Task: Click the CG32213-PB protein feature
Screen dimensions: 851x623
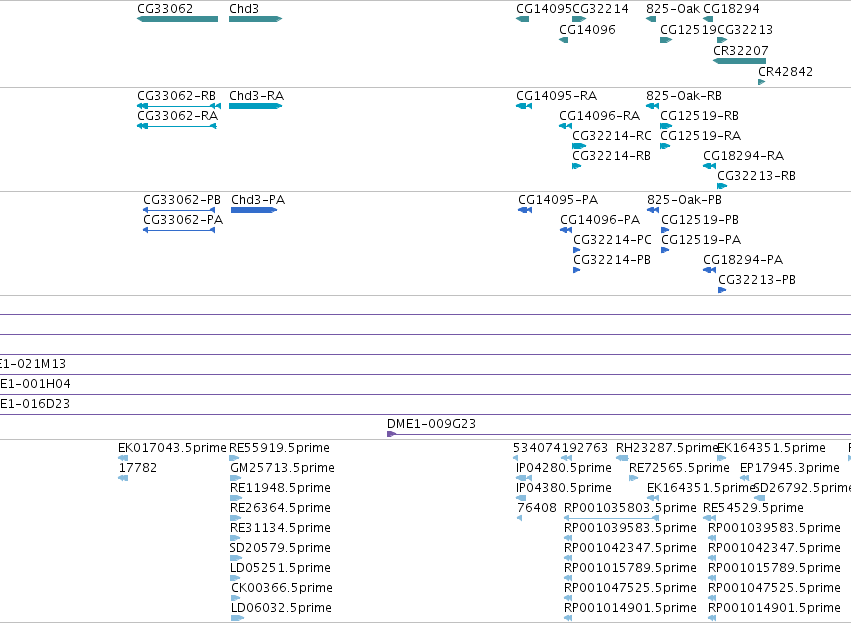Action: 722,290
